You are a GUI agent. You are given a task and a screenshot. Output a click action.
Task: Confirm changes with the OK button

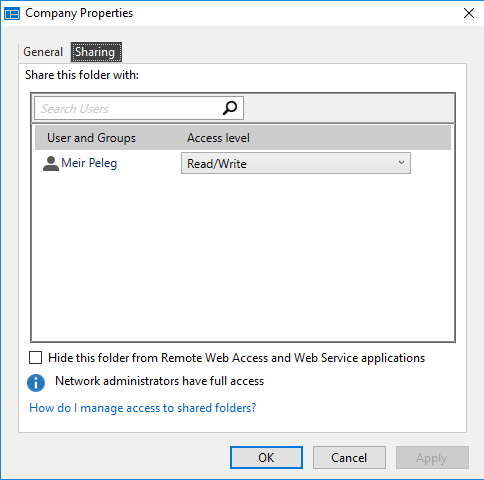[x=266, y=457]
